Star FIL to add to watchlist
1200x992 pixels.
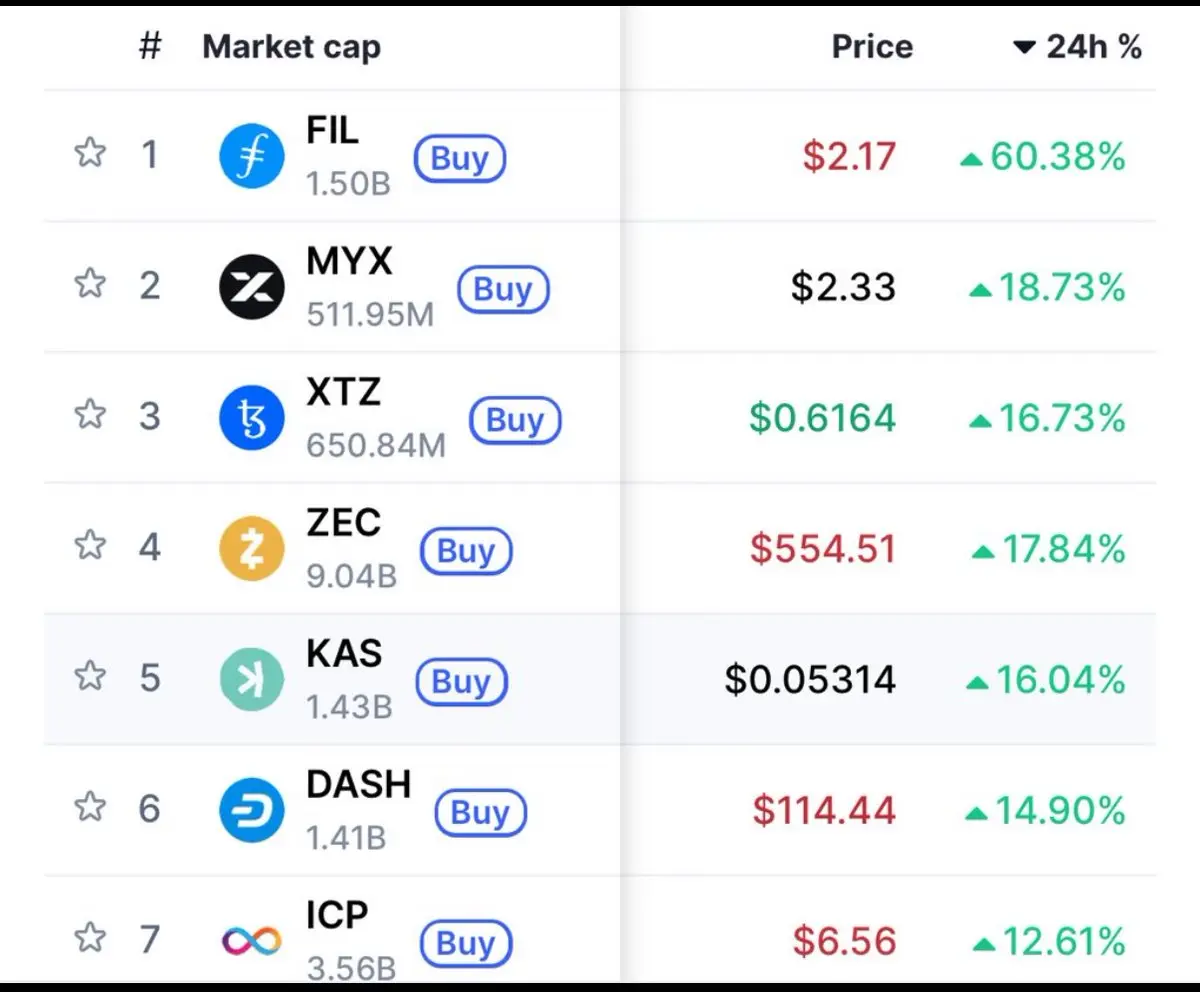90,154
